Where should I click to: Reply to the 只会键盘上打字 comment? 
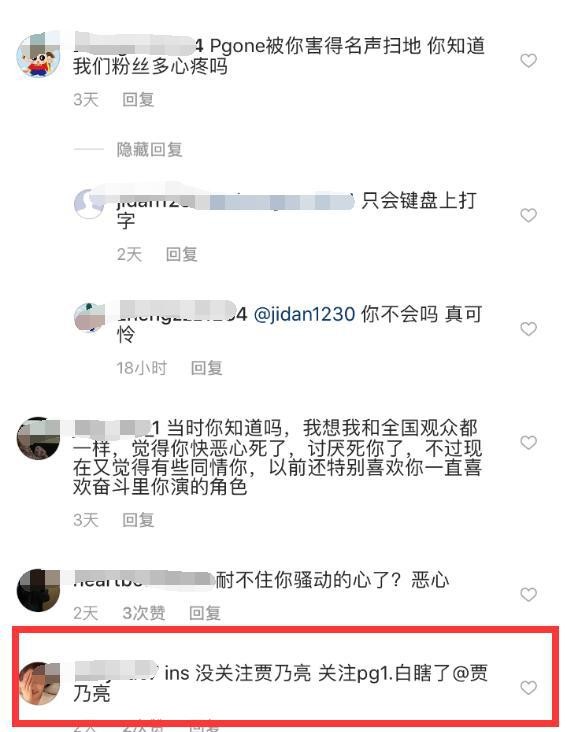pos(182,254)
